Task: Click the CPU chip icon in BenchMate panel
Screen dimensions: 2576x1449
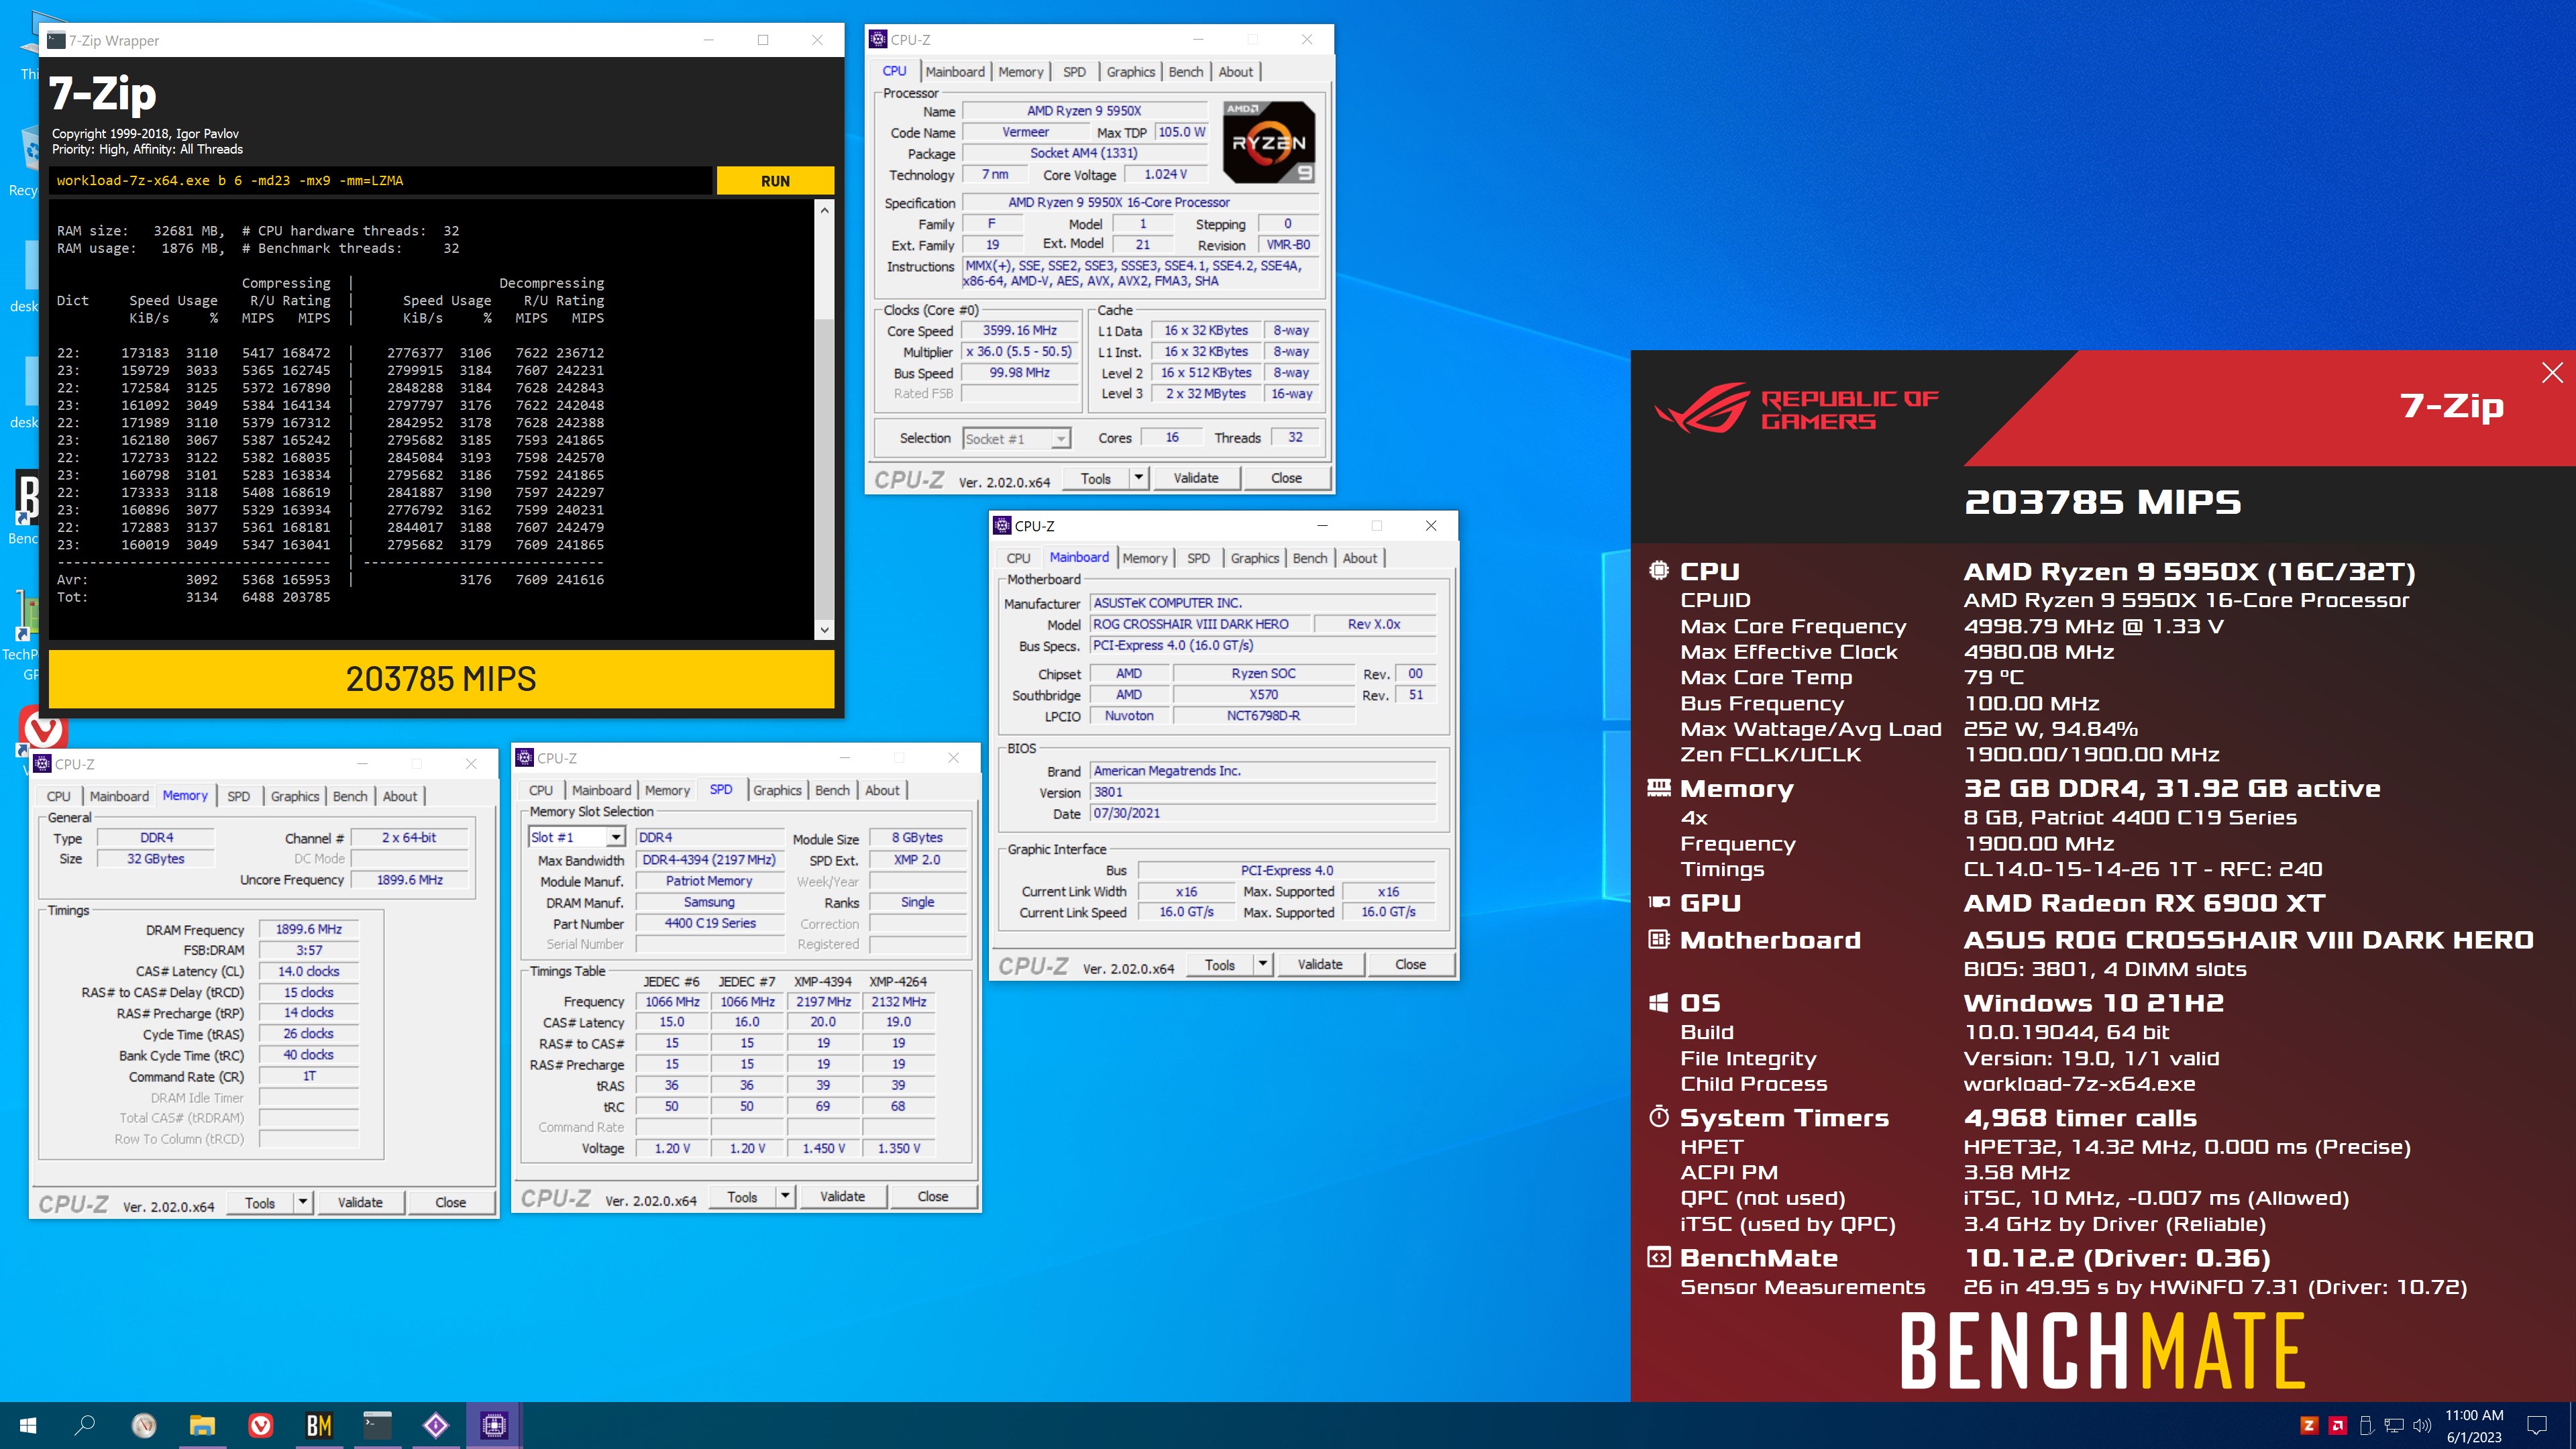Action: tap(1658, 571)
